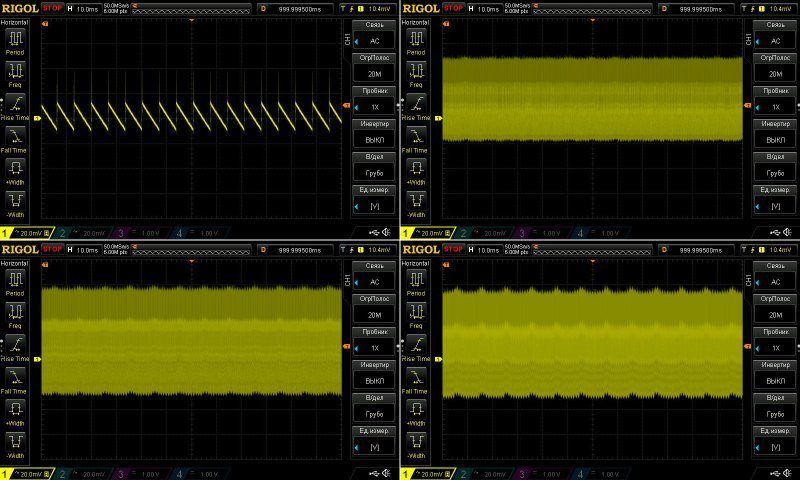Toggle Инвертир ВЫКЛ in top-left panel
800x480 pixels.
click(x=375, y=133)
